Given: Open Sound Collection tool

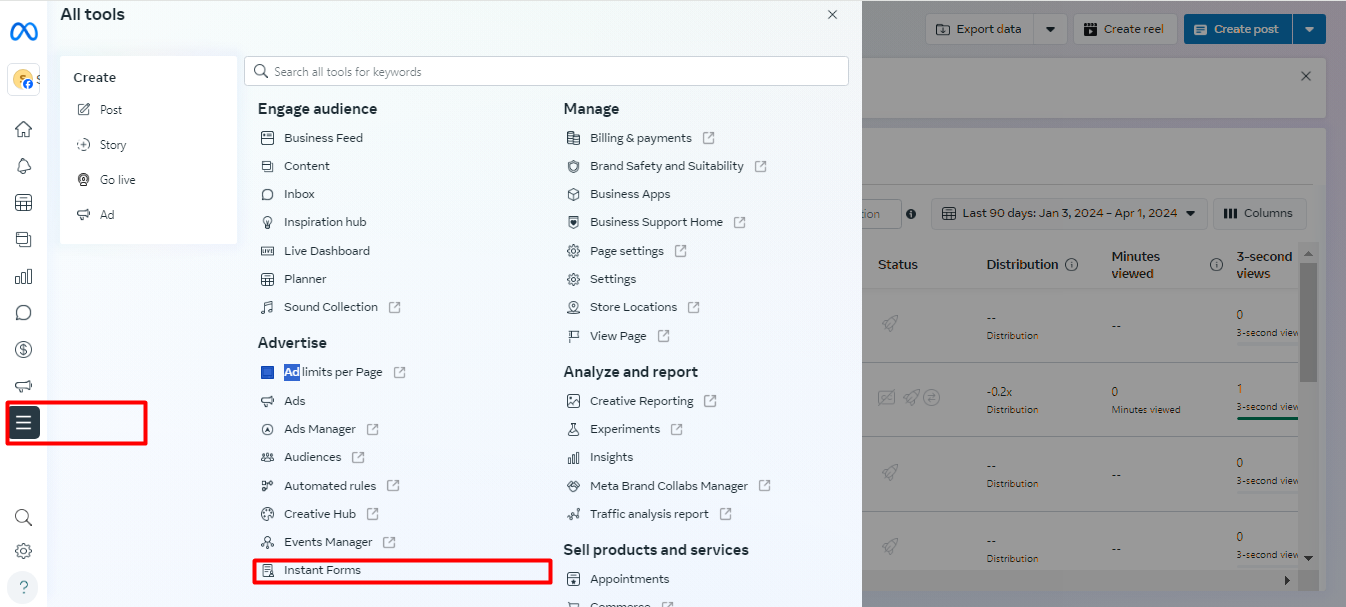Looking at the screenshot, I should [x=330, y=307].
